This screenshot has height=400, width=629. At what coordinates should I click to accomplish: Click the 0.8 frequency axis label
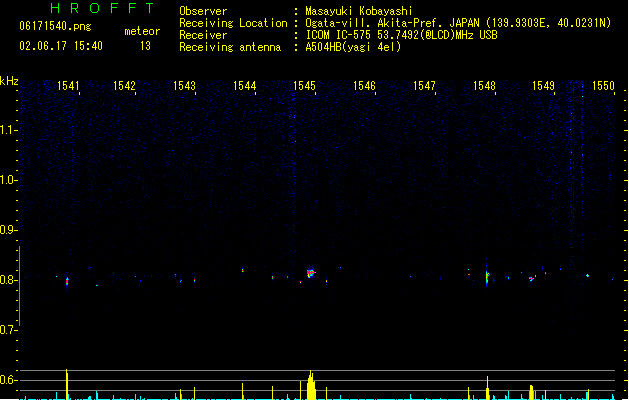(8, 280)
